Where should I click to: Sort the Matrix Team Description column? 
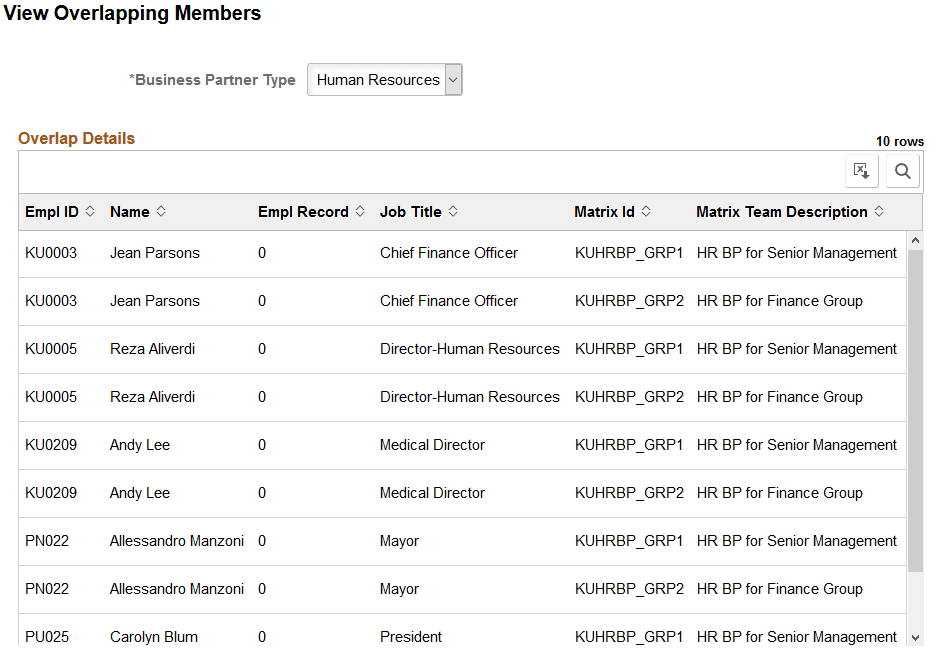tap(879, 211)
